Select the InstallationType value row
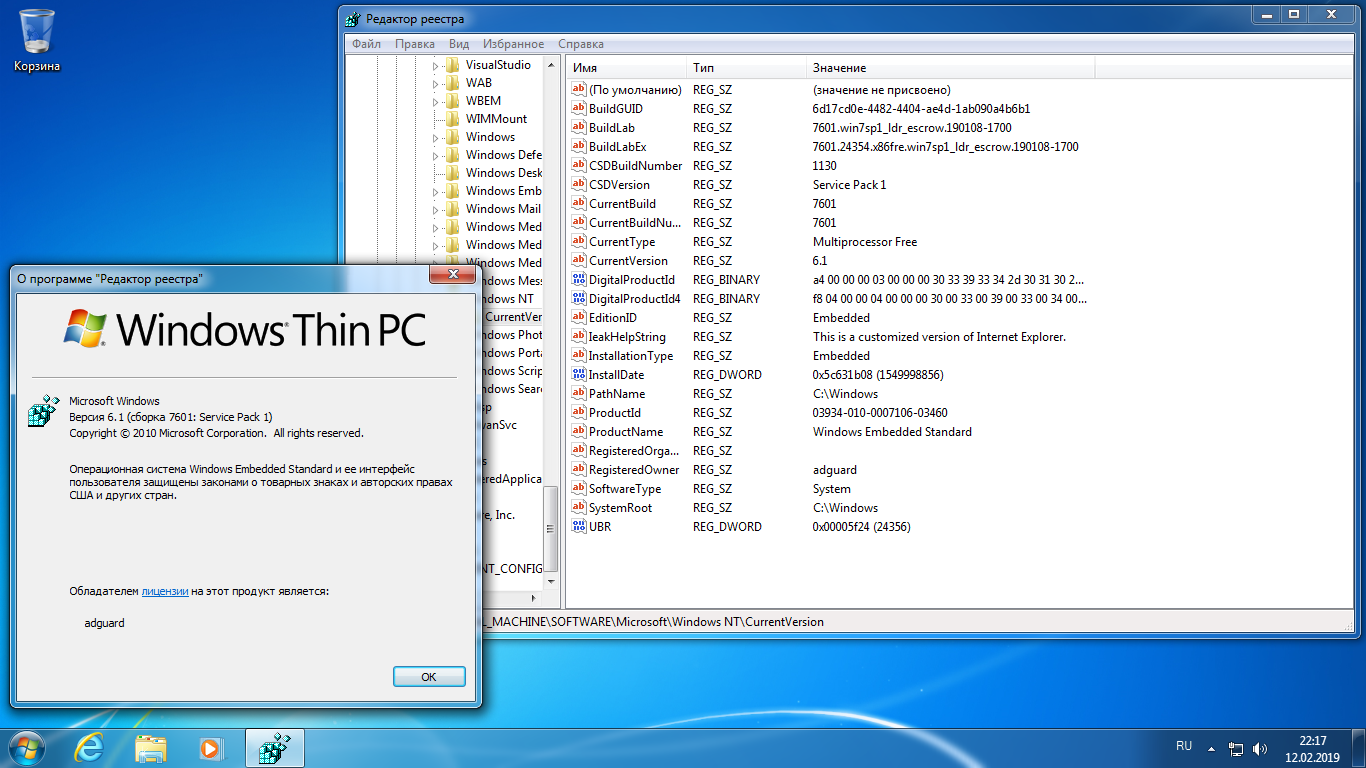 [830, 355]
